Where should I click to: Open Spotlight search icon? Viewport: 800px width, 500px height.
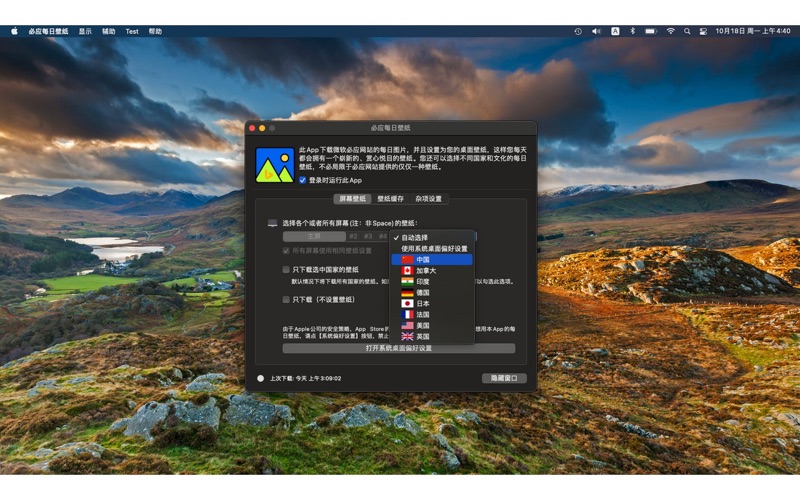[x=687, y=31]
